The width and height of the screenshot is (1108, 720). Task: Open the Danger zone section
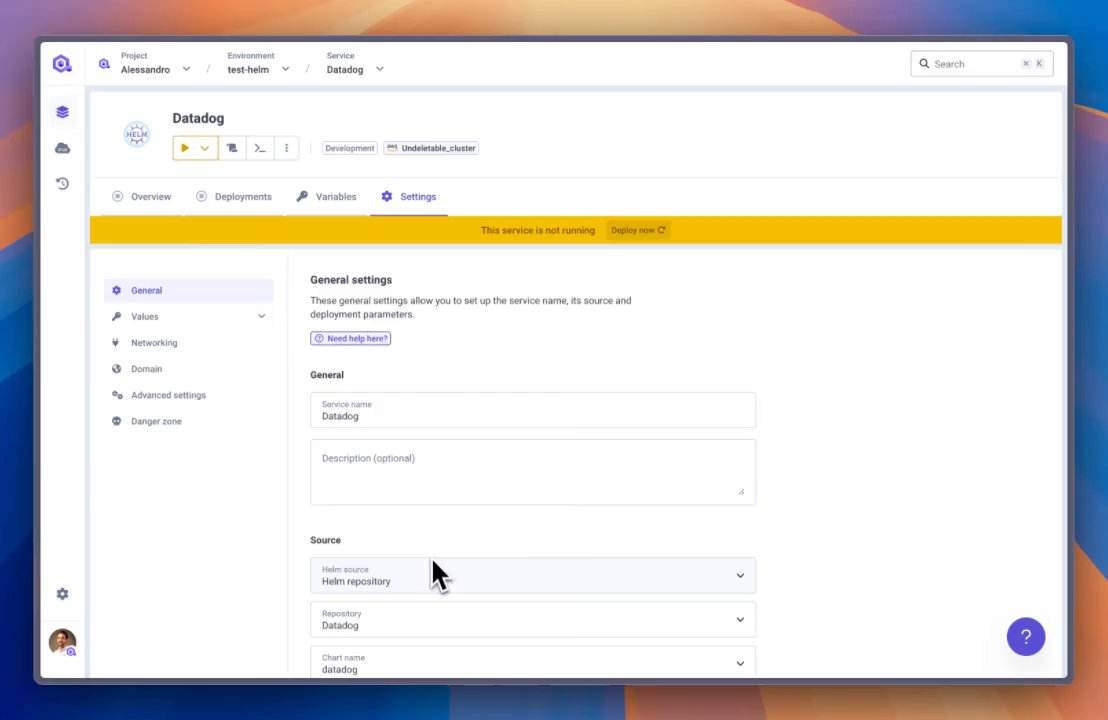[189, 421]
